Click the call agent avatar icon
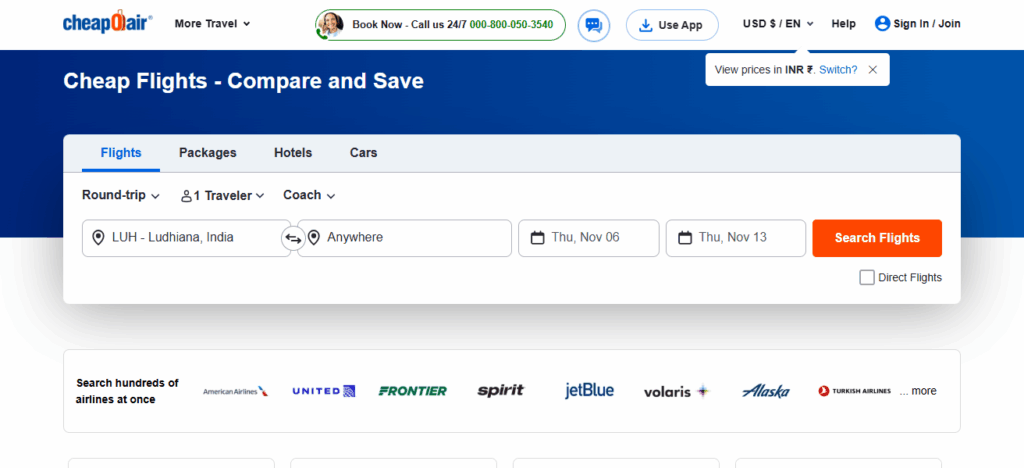The image size is (1024, 468). pos(330,25)
